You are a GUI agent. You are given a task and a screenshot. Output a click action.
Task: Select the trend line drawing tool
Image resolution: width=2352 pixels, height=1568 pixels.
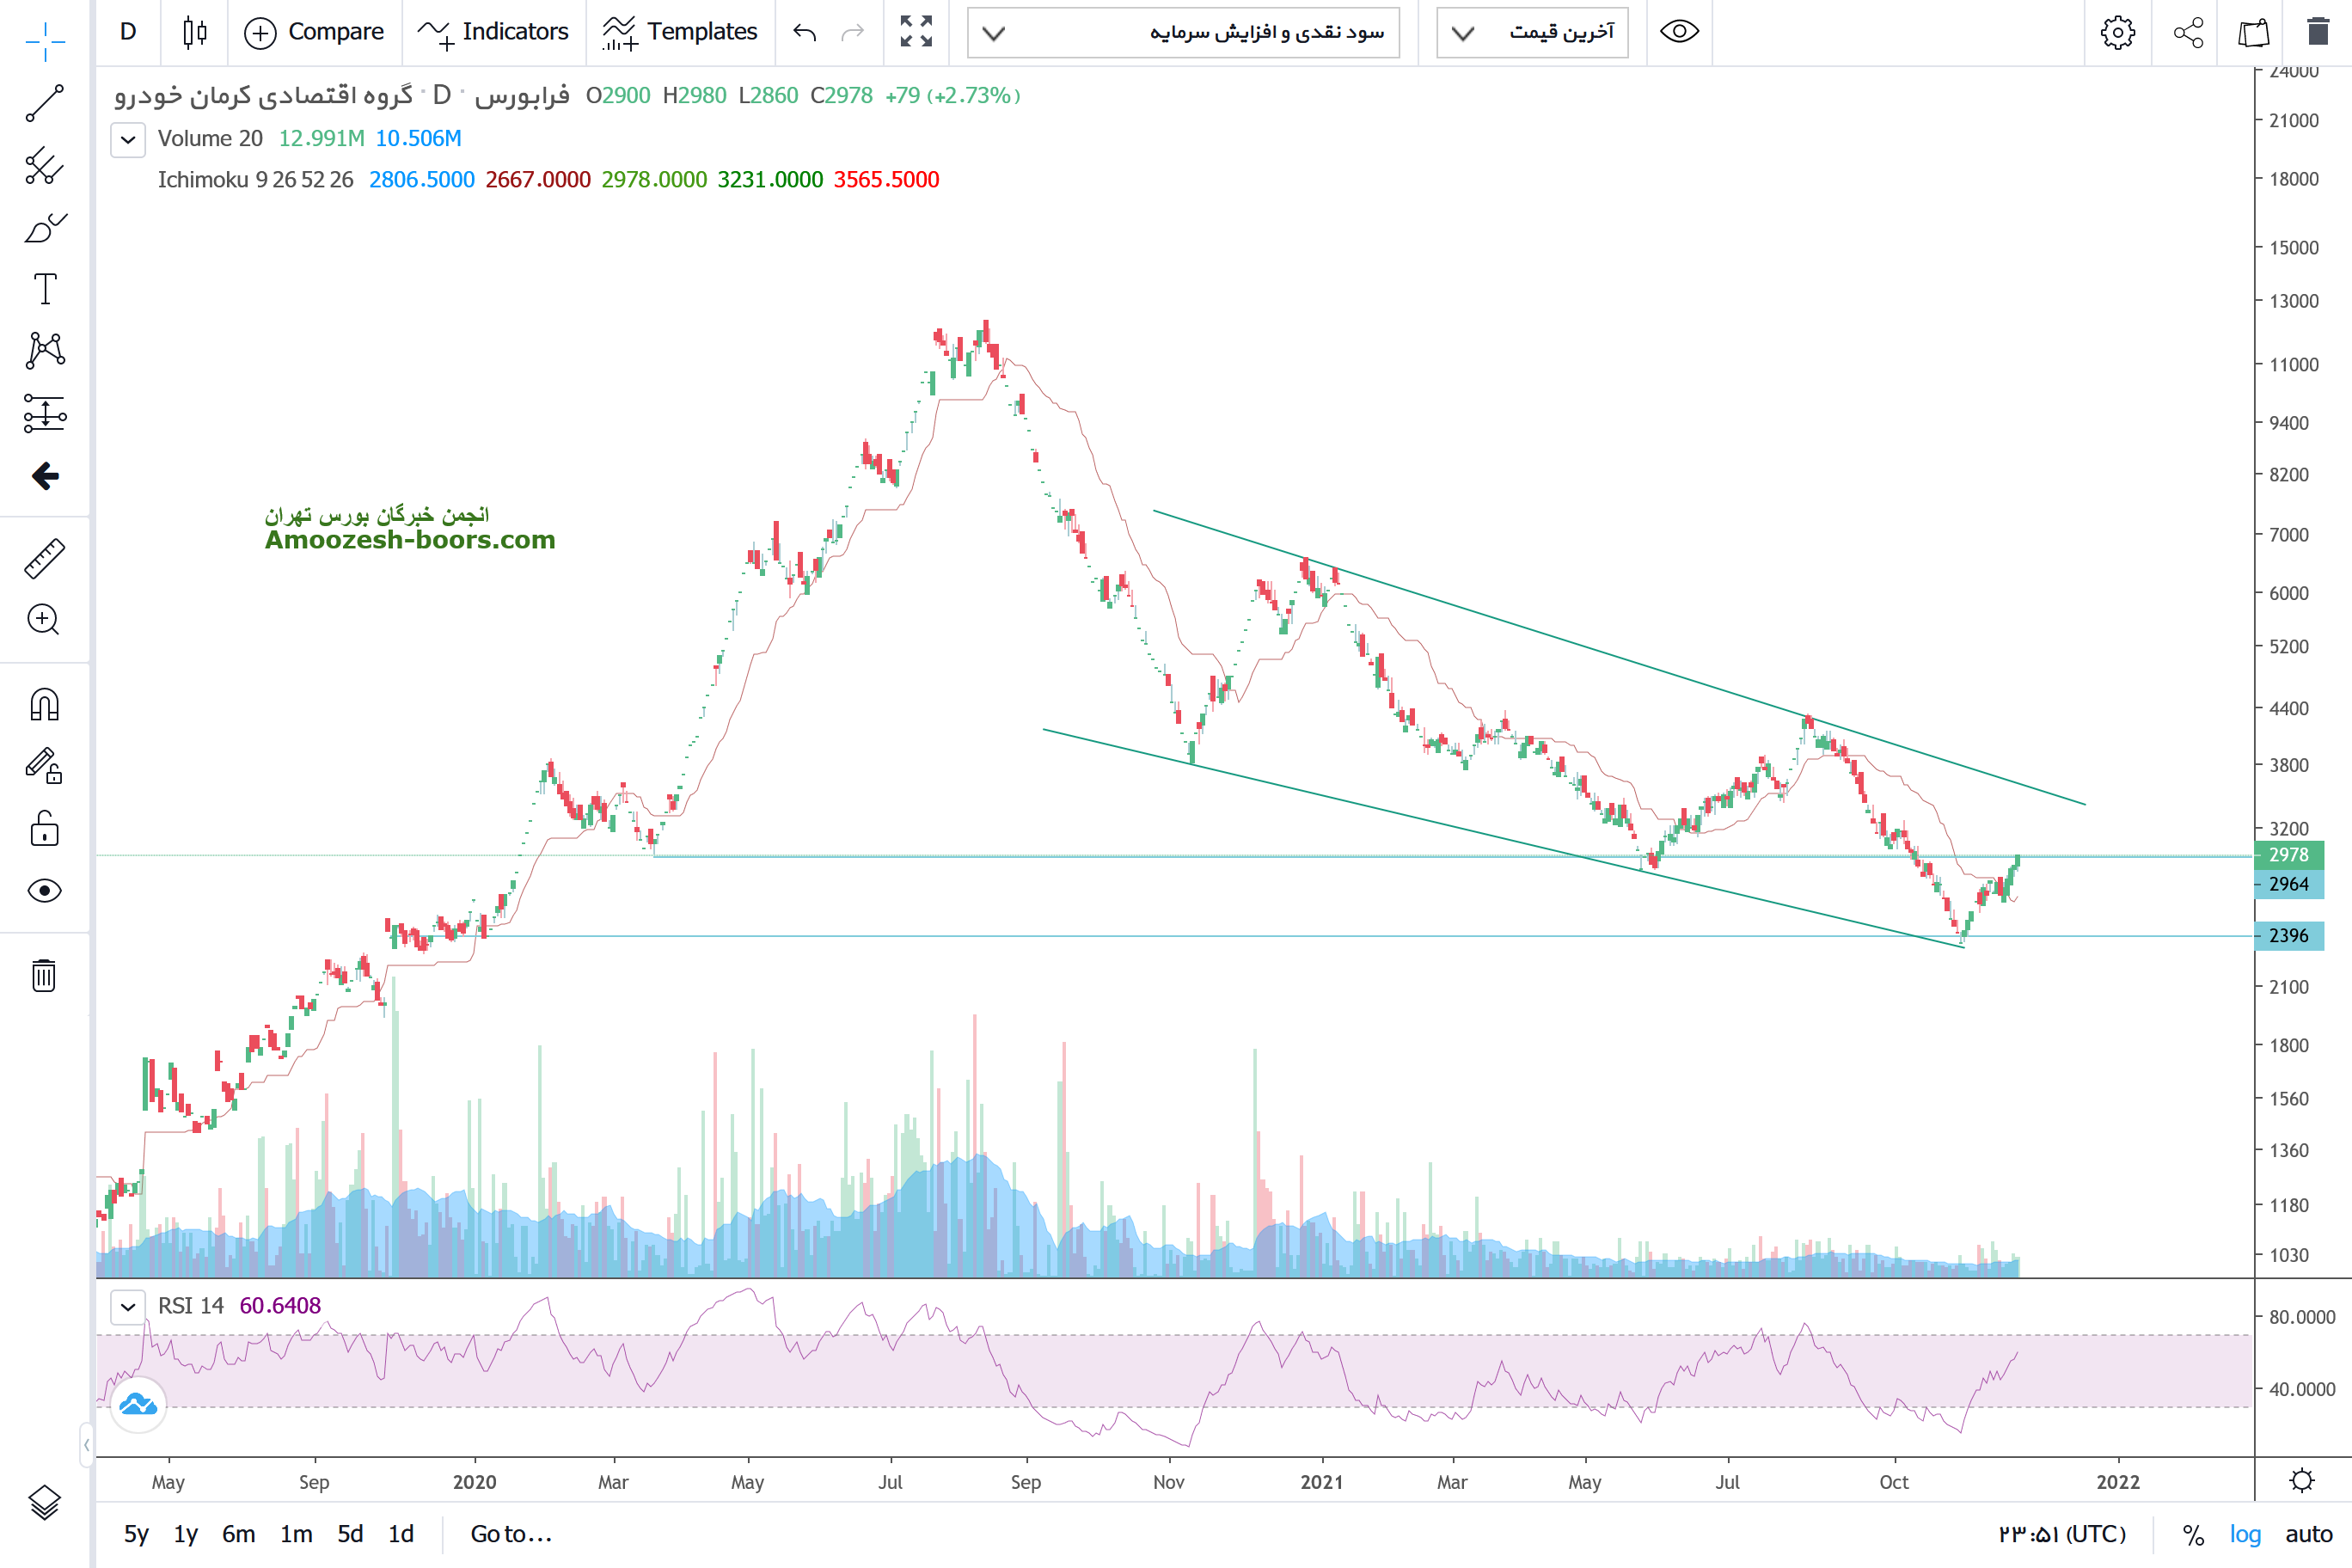pyautogui.click(x=44, y=103)
